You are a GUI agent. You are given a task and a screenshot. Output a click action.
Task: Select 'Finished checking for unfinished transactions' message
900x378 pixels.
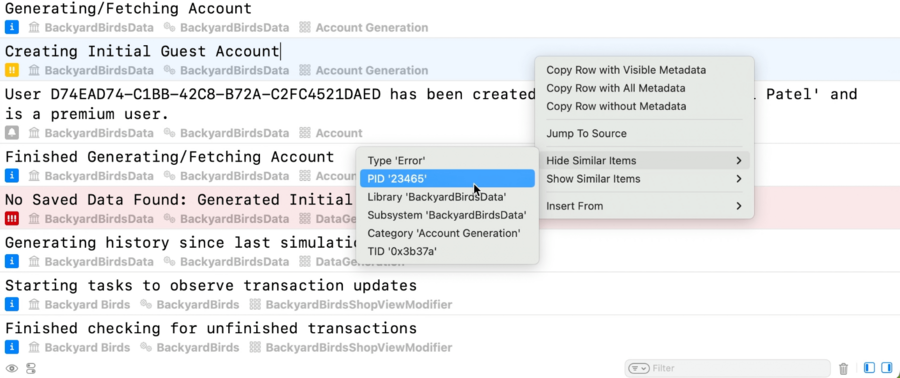(x=211, y=329)
